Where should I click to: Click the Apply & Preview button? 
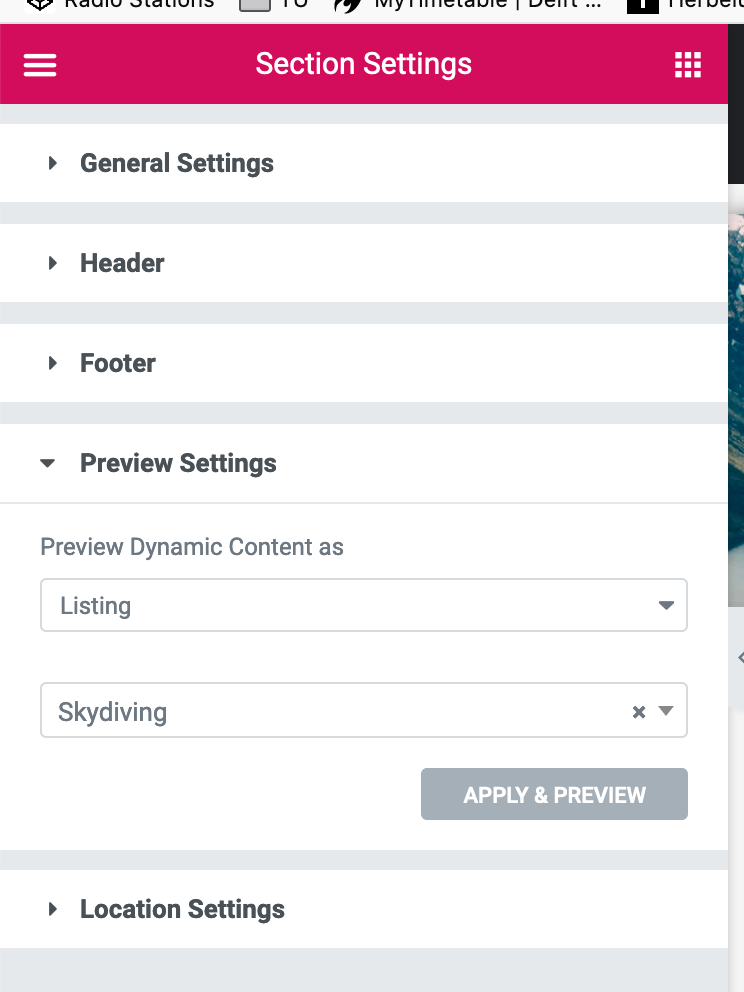tap(554, 794)
